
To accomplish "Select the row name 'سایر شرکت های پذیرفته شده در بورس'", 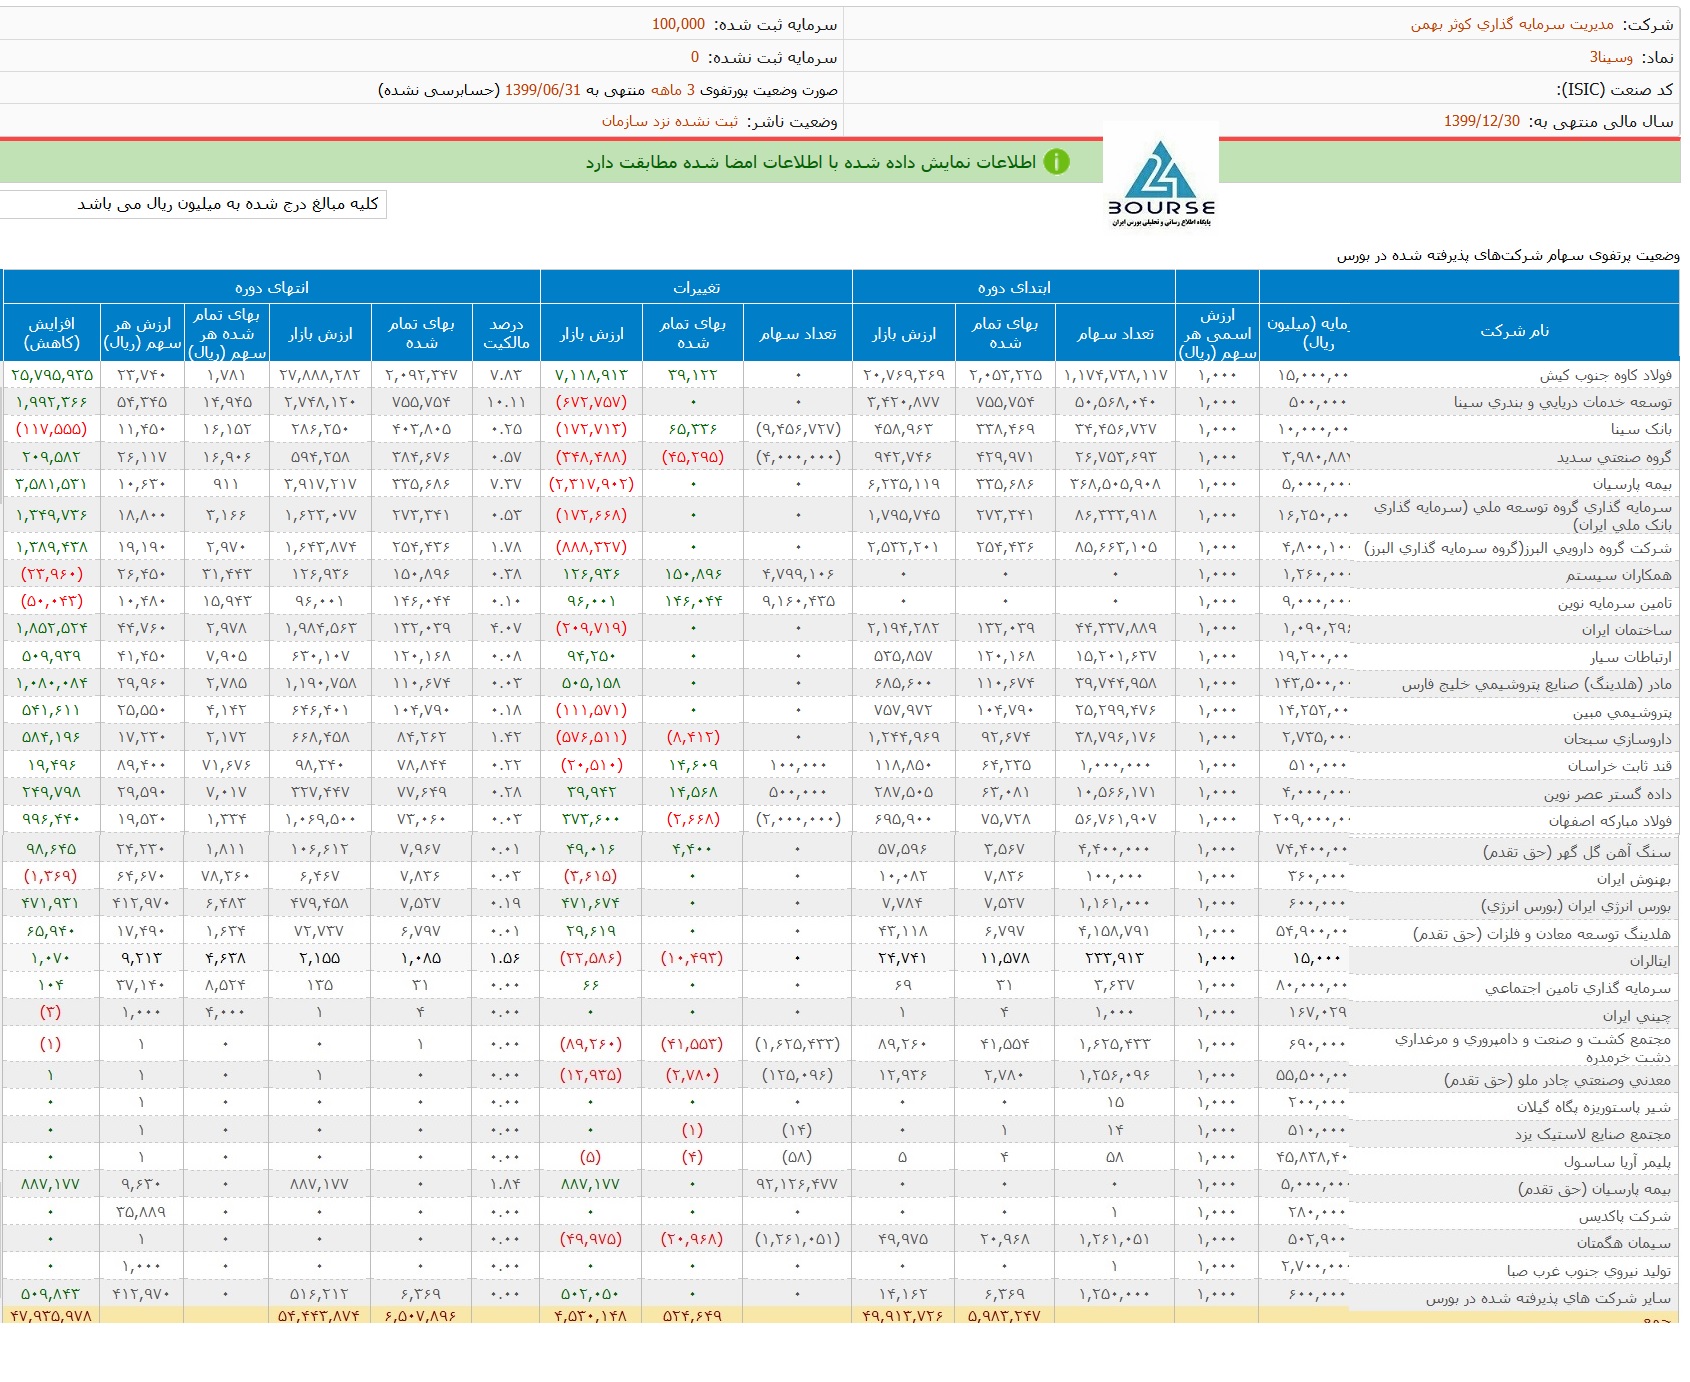I will point(1548,1298).
